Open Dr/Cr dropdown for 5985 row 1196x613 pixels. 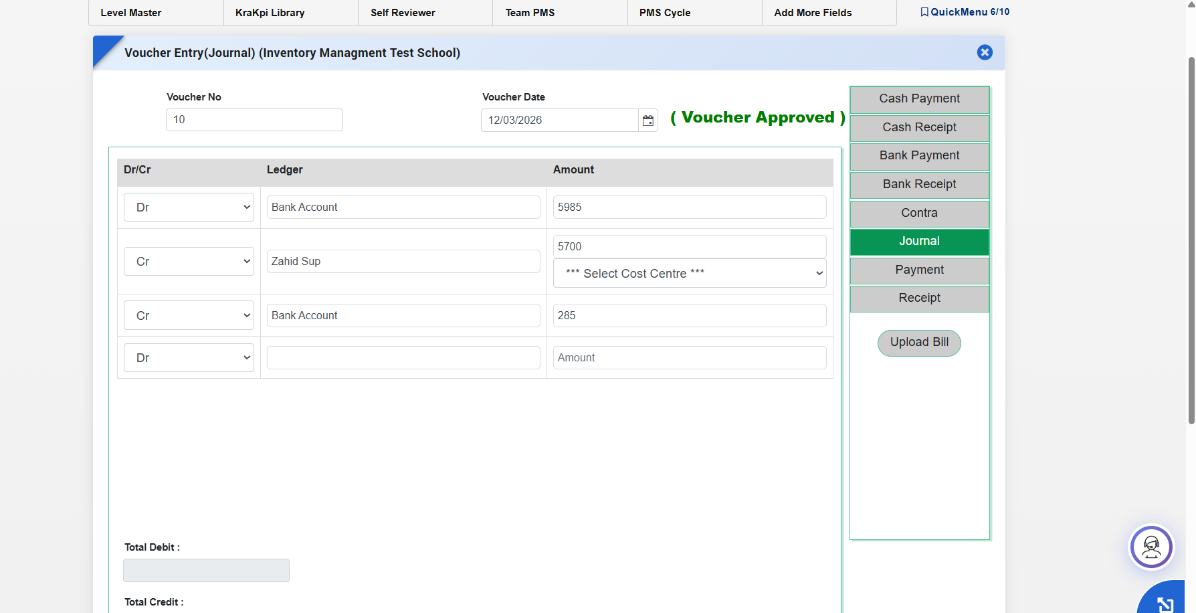click(188, 207)
